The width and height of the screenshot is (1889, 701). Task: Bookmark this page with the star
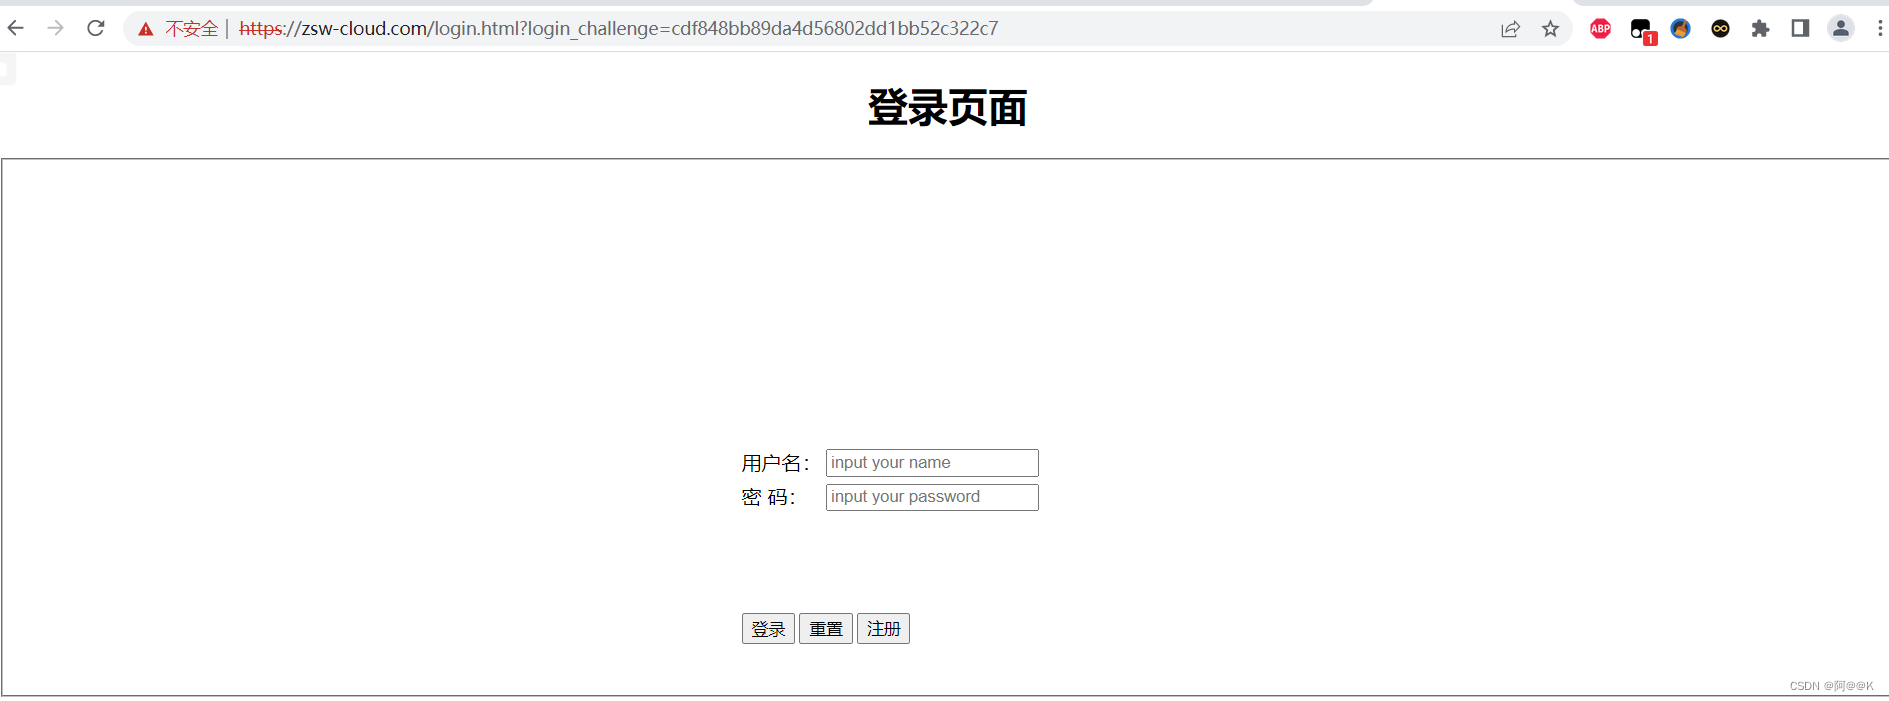tap(1550, 29)
